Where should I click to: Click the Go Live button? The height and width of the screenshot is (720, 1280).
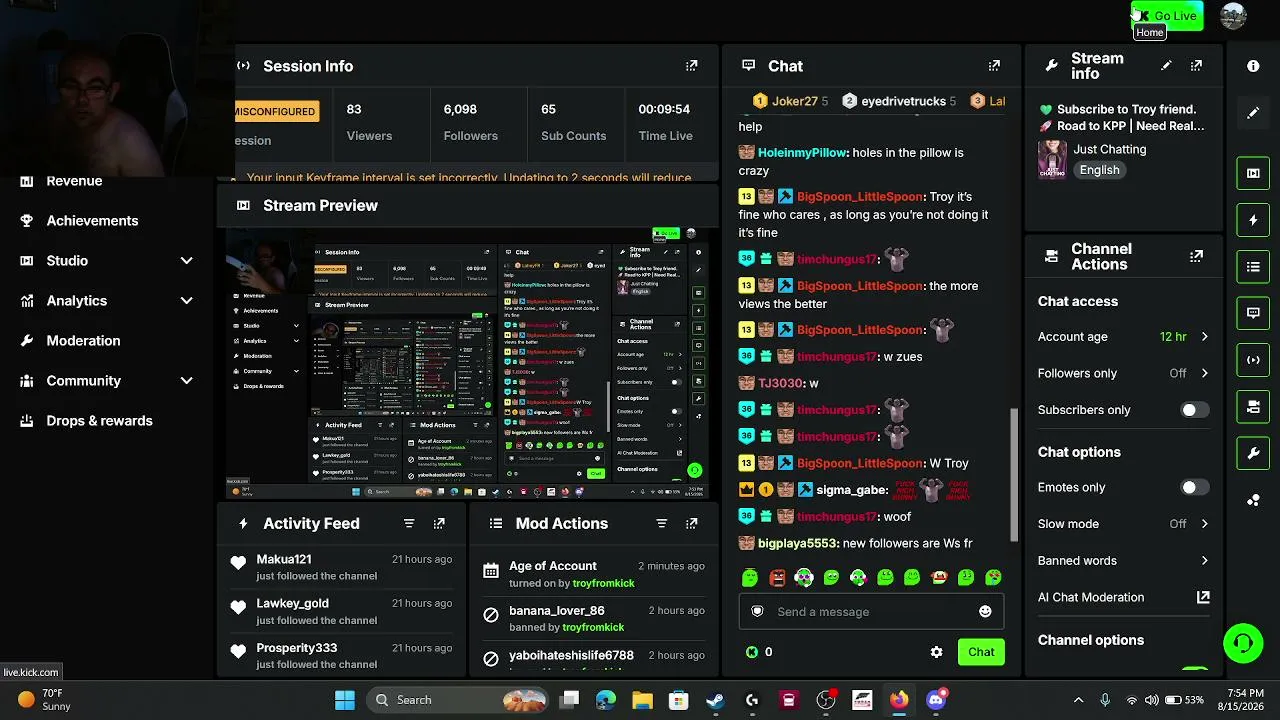click(x=1167, y=16)
